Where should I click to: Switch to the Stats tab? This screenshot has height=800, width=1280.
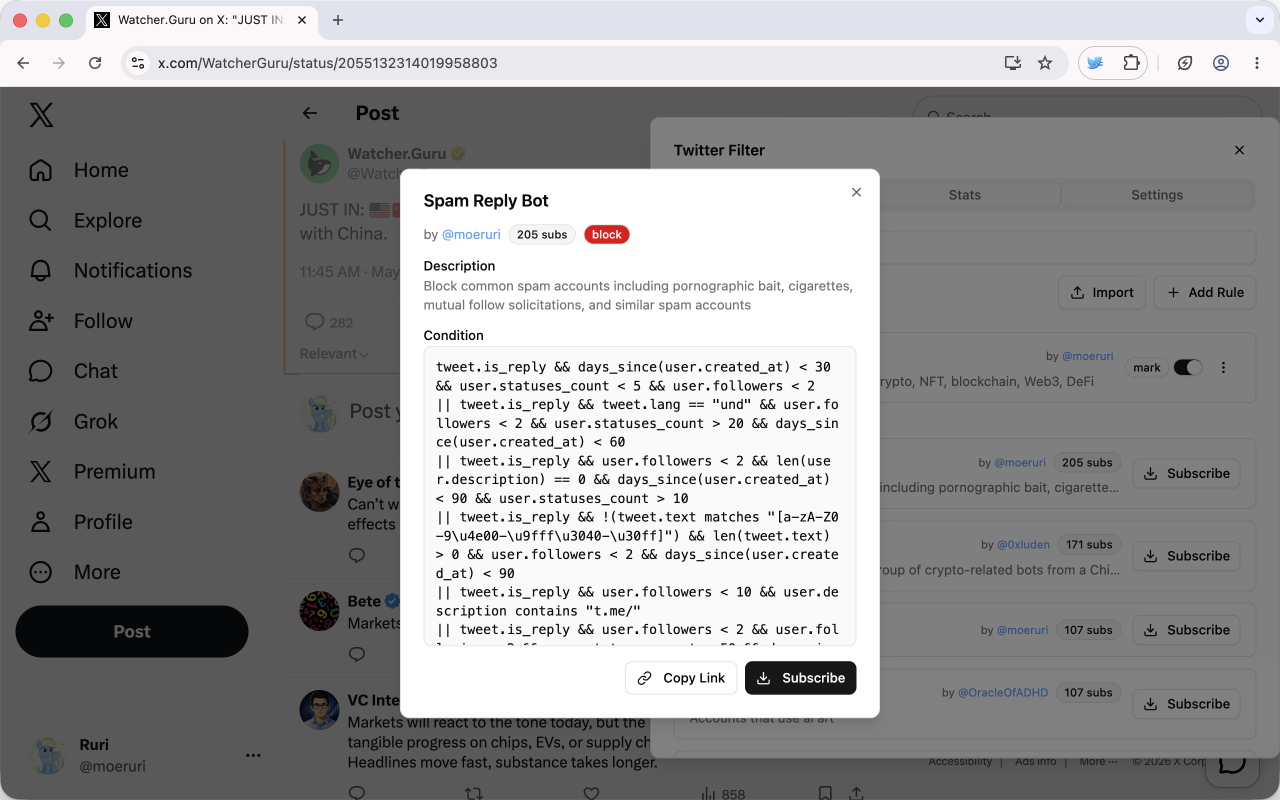point(965,195)
